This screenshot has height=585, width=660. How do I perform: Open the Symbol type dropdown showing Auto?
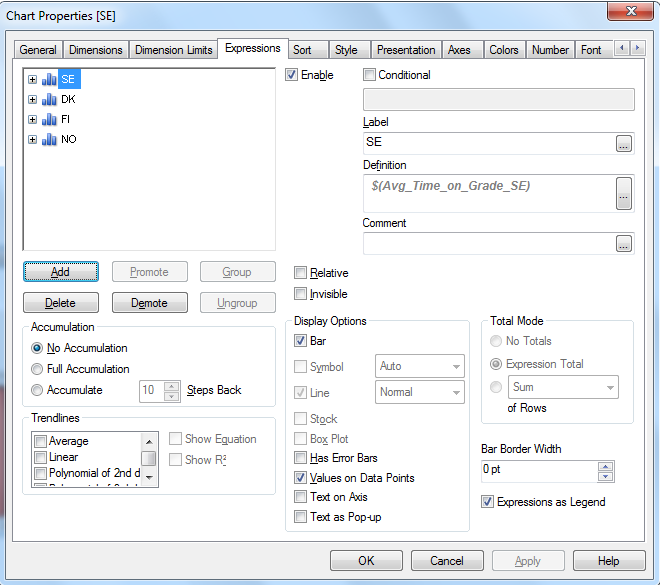(419, 367)
